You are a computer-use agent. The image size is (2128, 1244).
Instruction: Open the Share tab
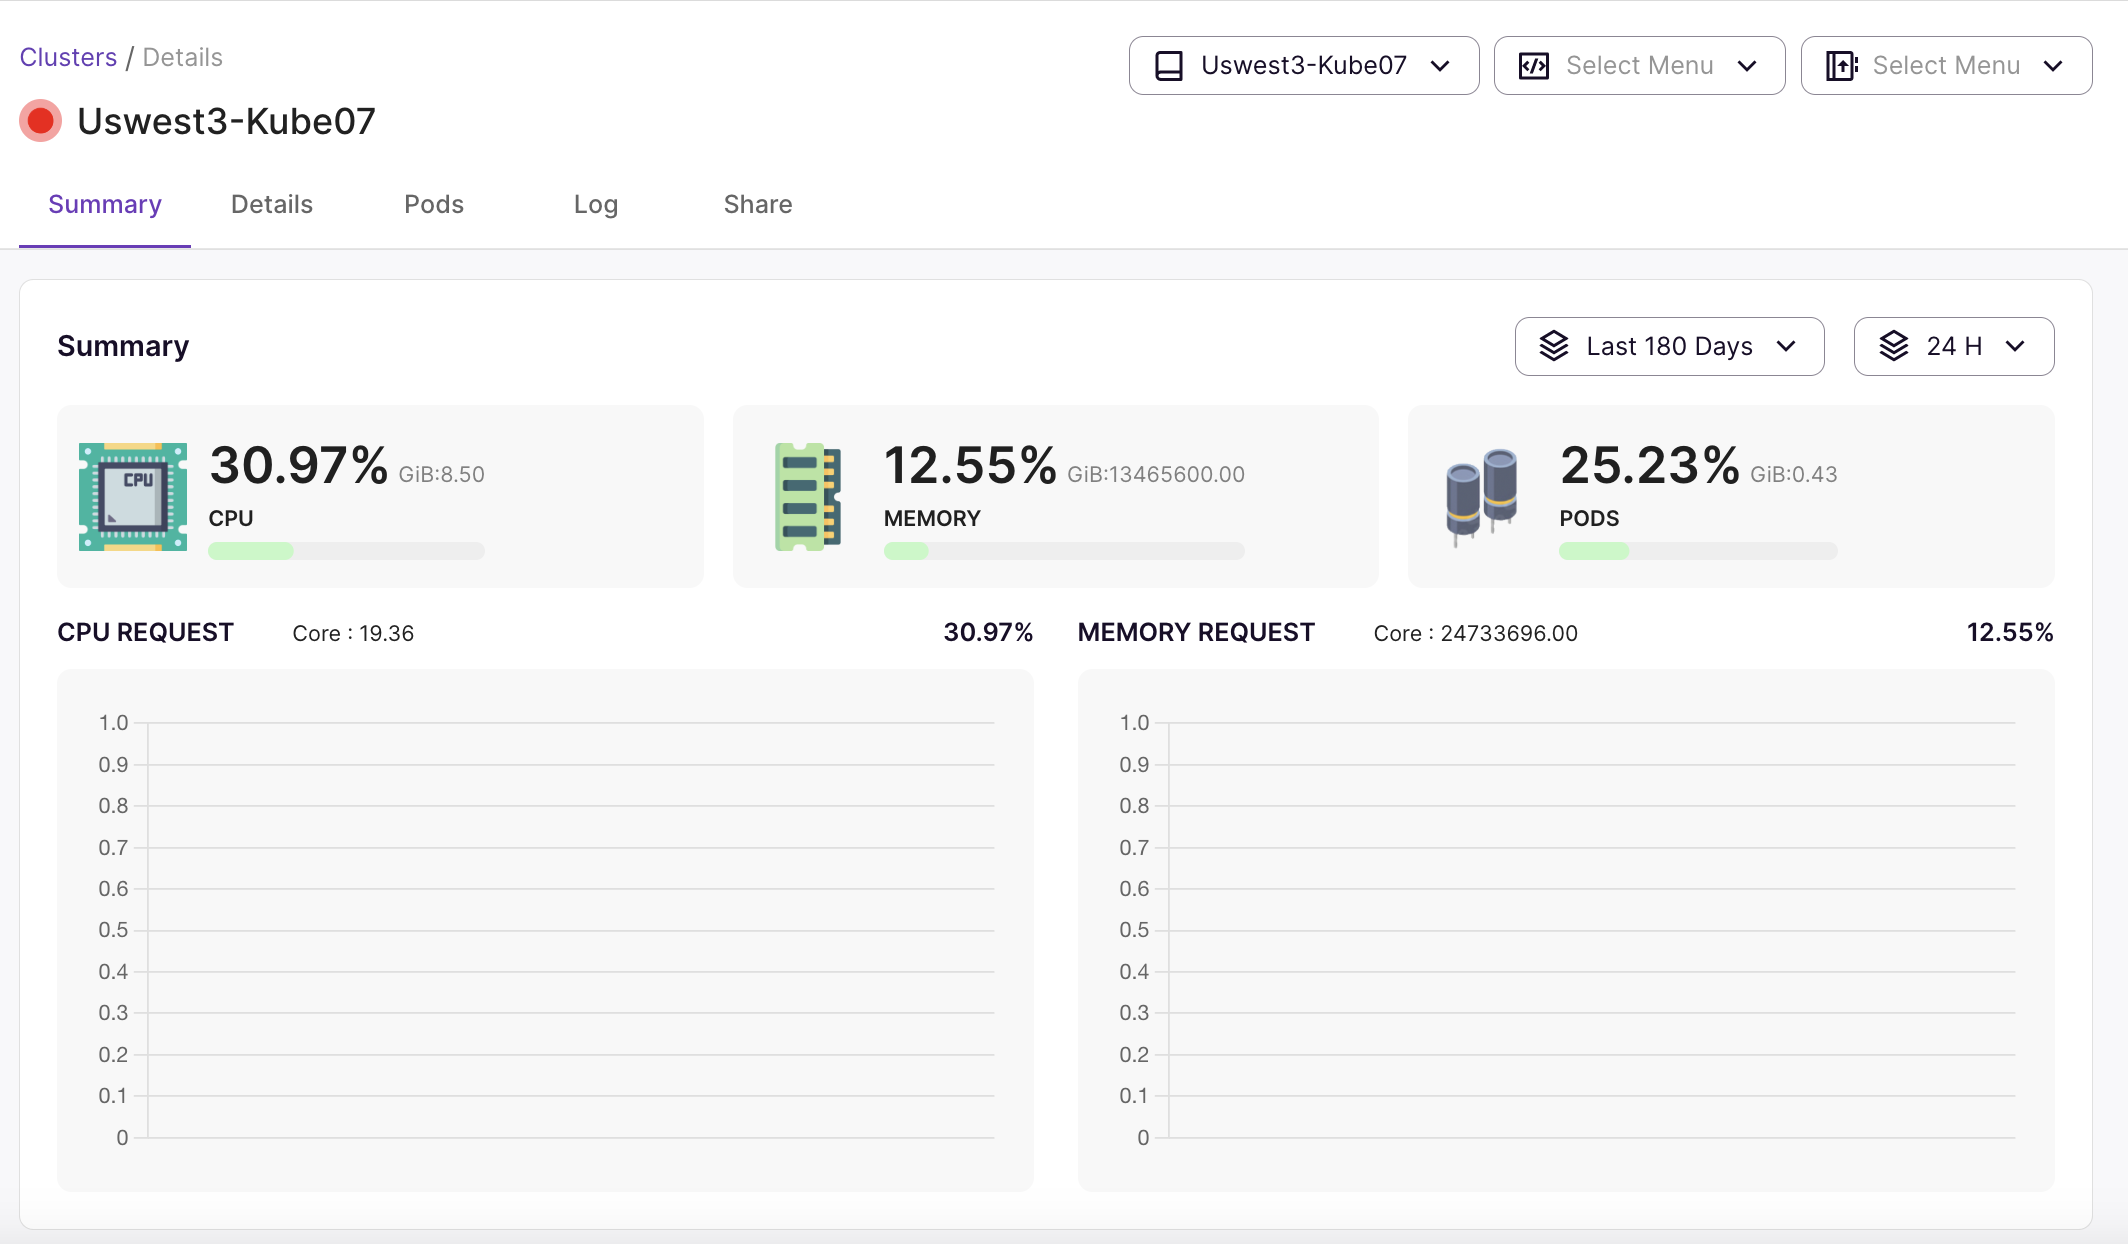click(x=758, y=205)
